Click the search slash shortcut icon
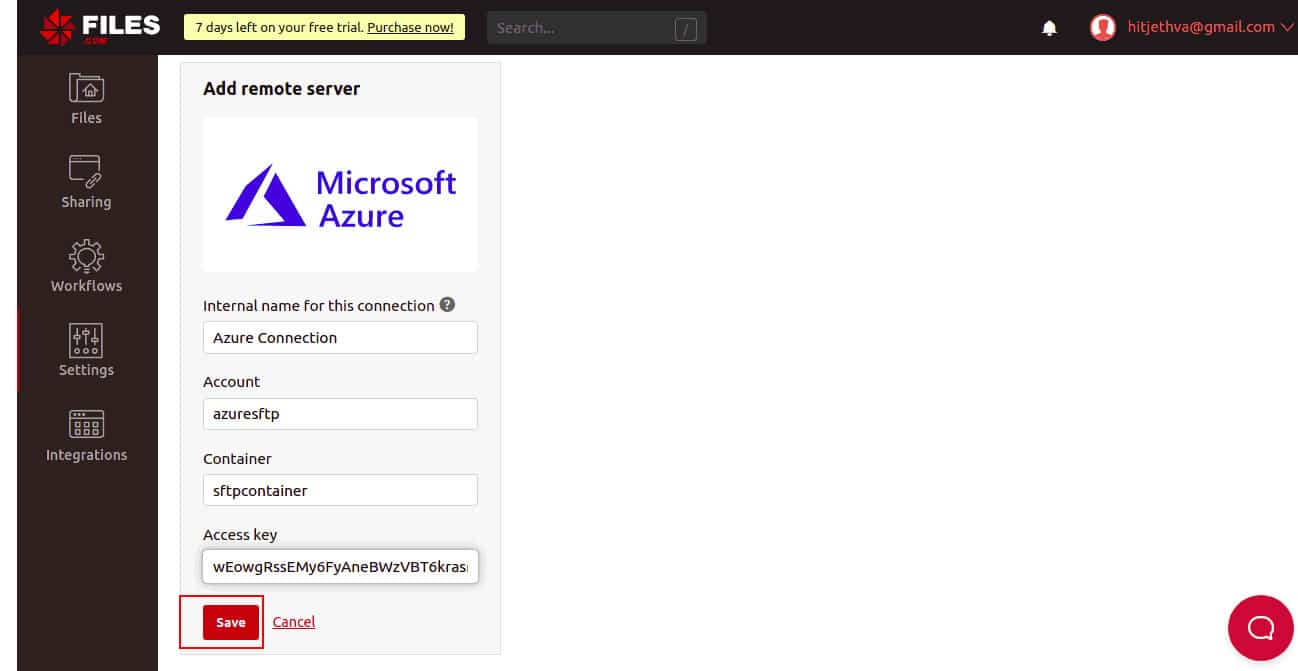The width and height of the screenshot is (1298, 671). click(686, 29)
